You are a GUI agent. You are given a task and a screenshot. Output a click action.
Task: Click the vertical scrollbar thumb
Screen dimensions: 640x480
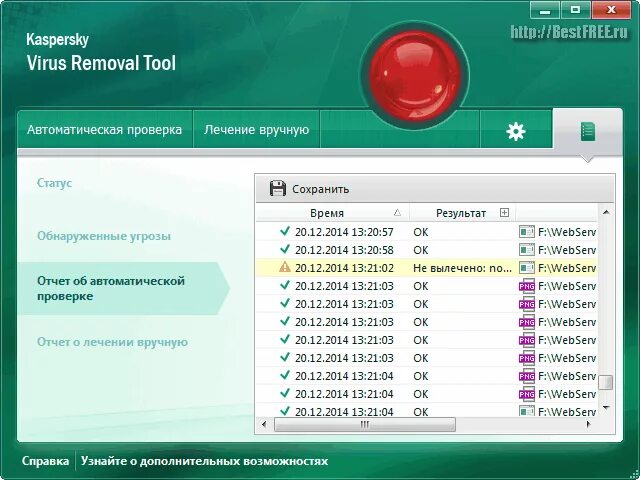[606, 382]
